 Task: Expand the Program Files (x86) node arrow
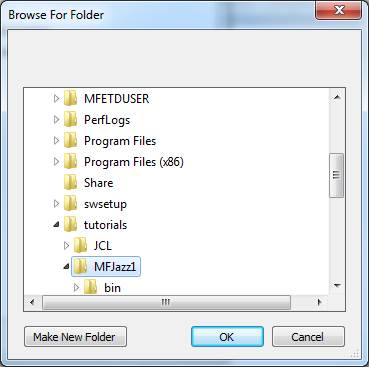[x=56, y=162]
